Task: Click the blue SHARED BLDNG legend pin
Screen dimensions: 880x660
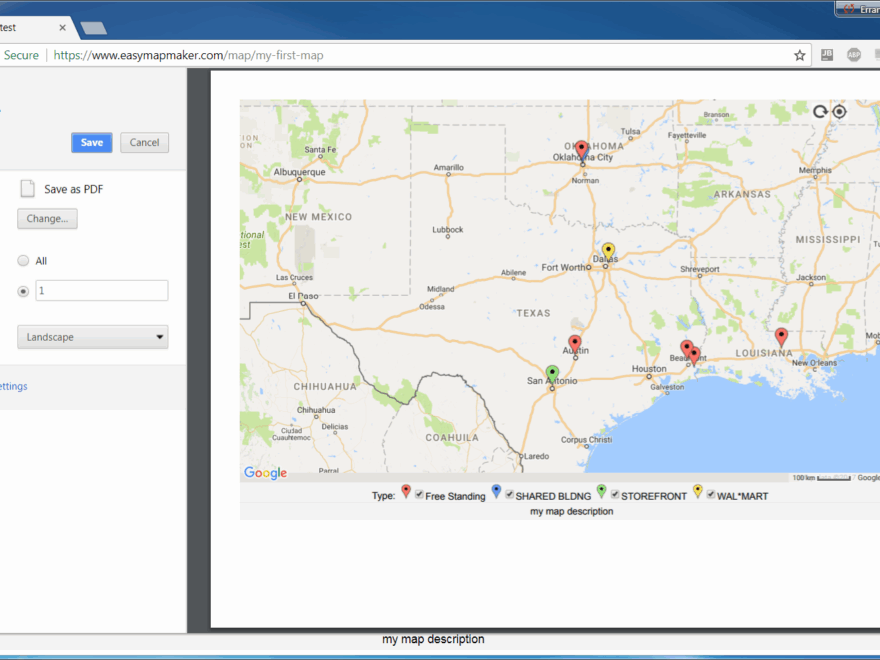Action: pyautogui.click(x=495, y=491)
